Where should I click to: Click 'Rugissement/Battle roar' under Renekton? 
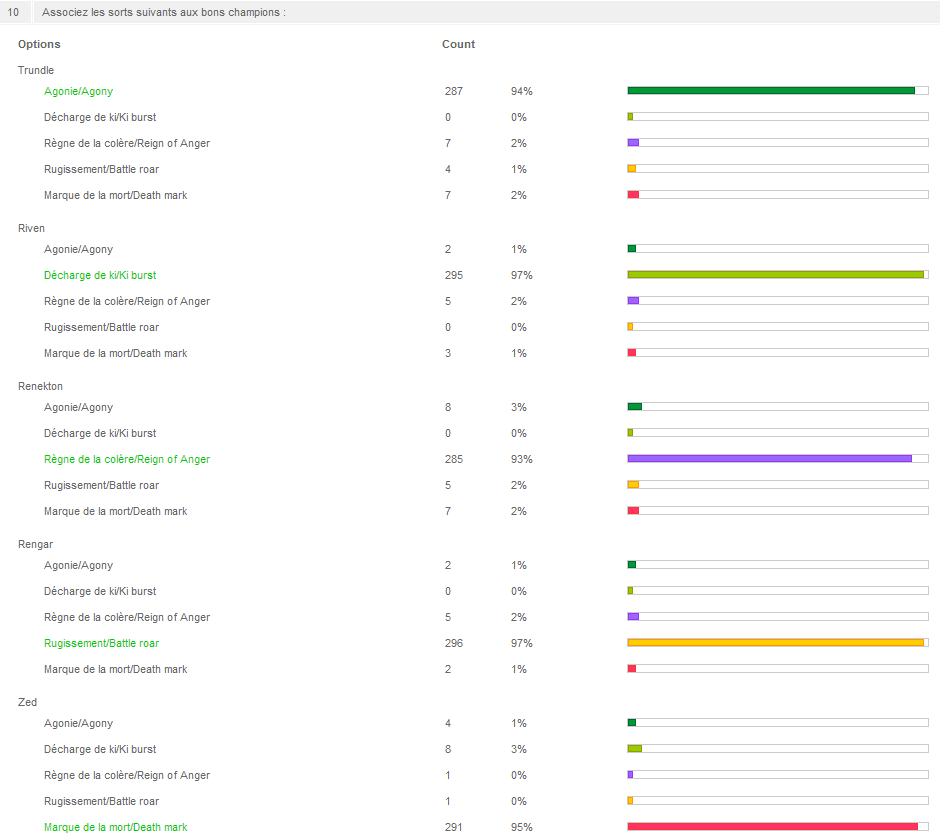pyautogui.click(x=101, y=485)
